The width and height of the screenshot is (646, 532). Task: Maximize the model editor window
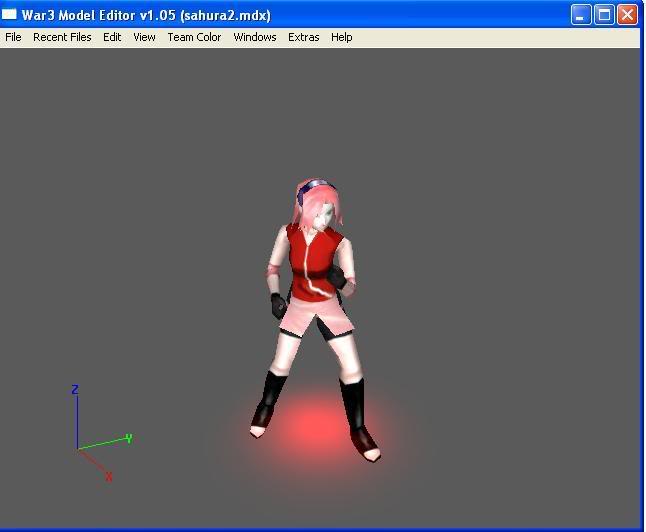coord(604,14)
